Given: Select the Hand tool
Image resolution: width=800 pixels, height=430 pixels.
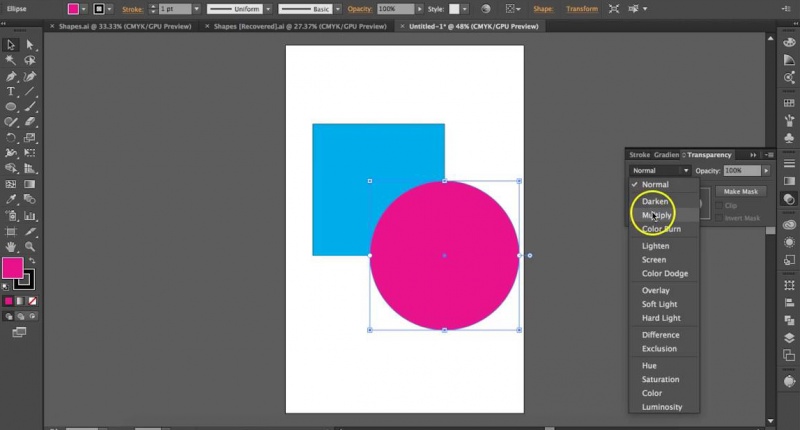Looking at the screenshot, I should (x=11, y=246).
